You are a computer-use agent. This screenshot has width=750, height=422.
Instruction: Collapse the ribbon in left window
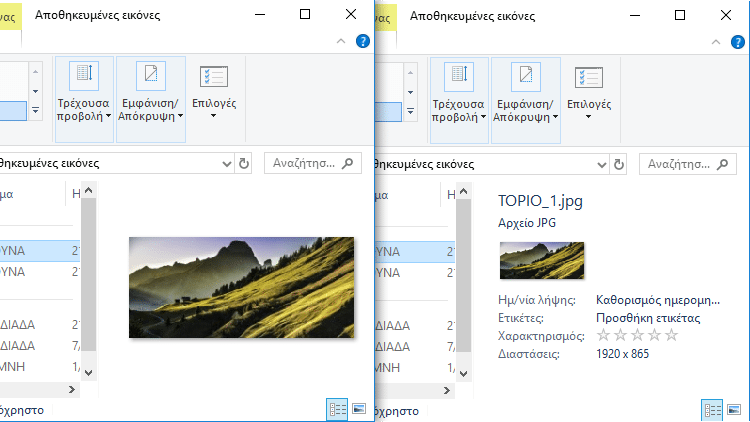pos(341,41)
